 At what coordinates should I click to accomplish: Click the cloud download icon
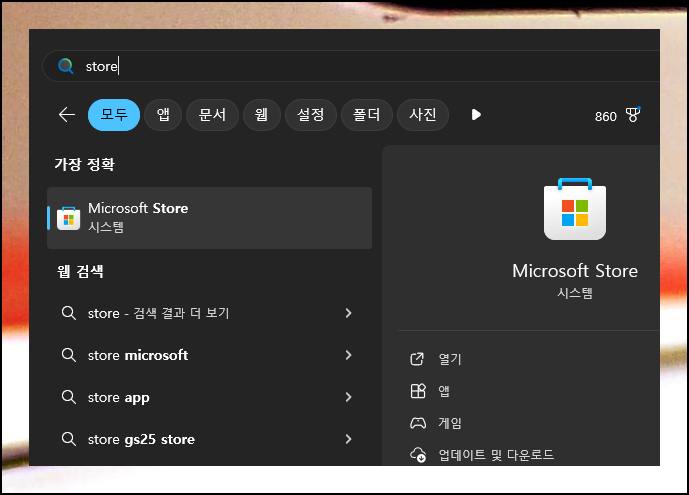(418, 455)
